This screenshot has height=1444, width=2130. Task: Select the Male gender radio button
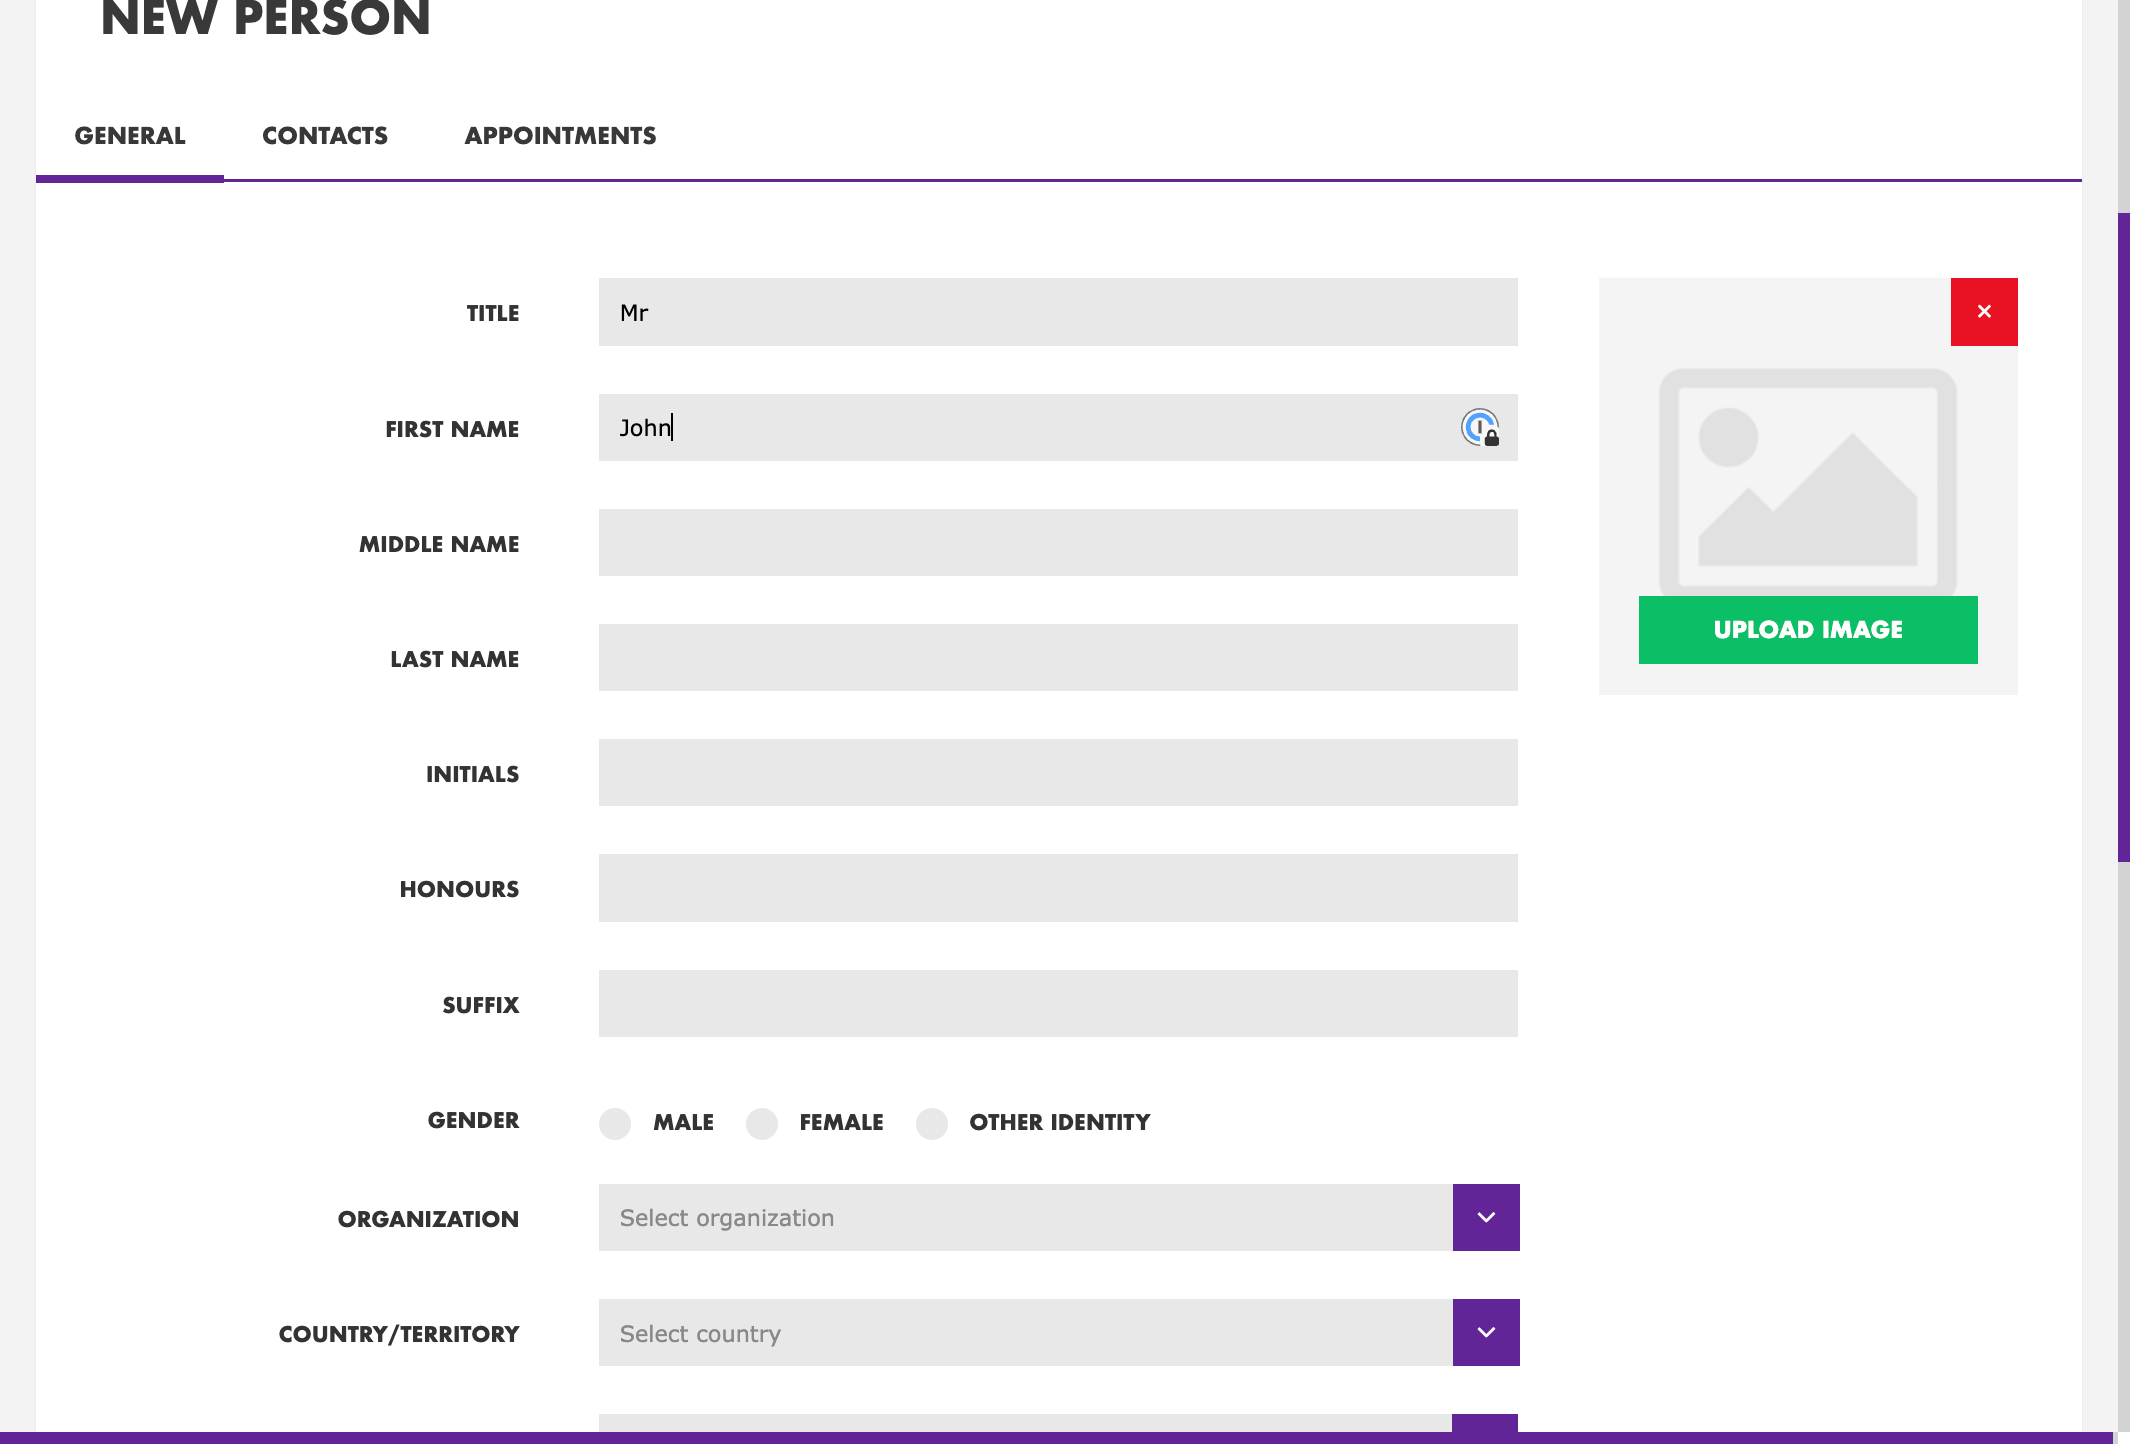[x=615, y=1123]
